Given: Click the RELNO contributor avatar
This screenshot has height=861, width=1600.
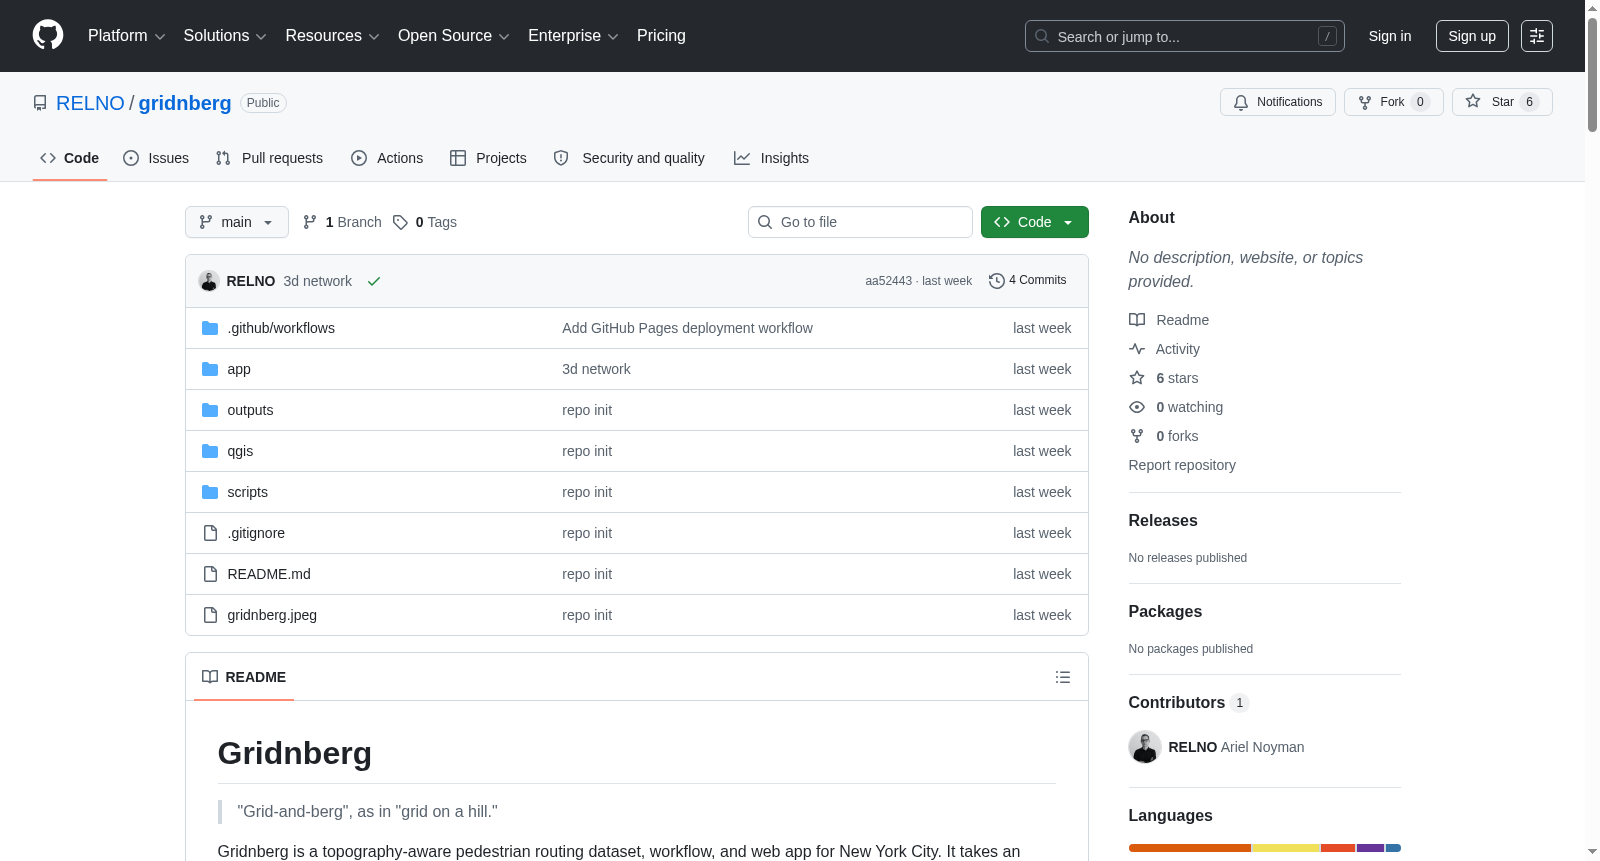Looking at the screenshot, I should [1145, 747].
